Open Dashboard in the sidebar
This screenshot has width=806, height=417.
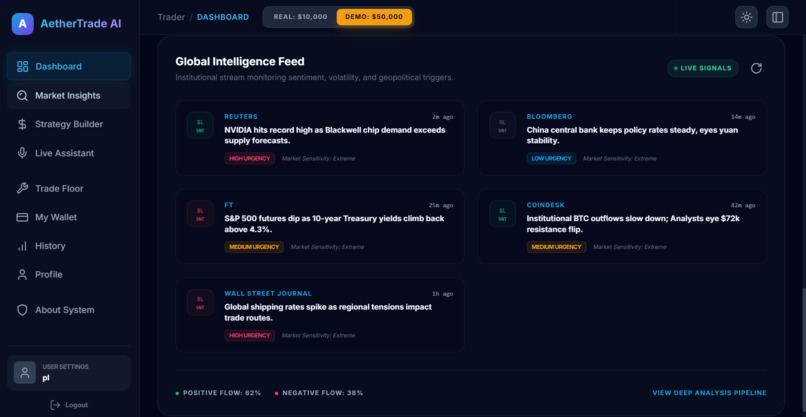(69, 66)
